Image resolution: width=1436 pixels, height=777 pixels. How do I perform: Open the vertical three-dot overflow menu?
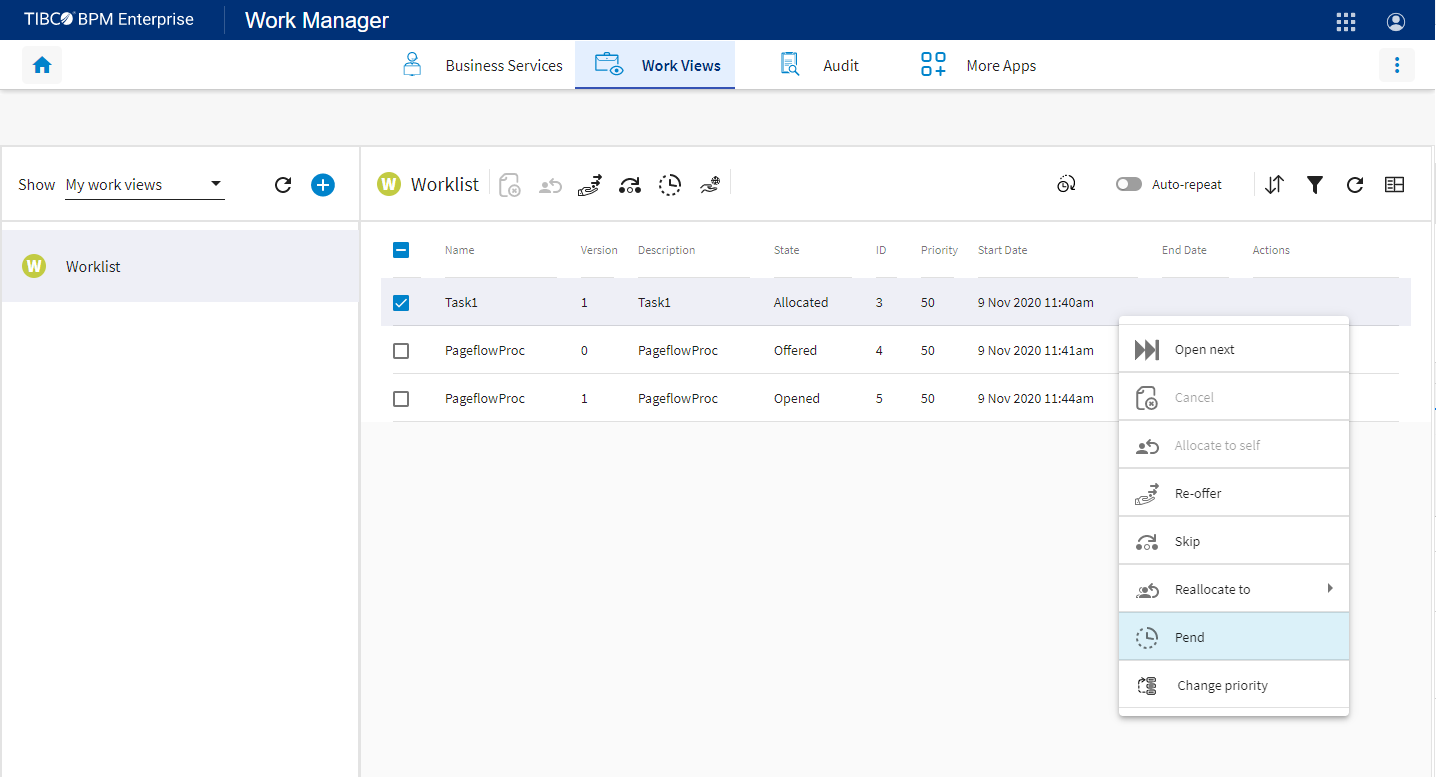click(1396, 65)
